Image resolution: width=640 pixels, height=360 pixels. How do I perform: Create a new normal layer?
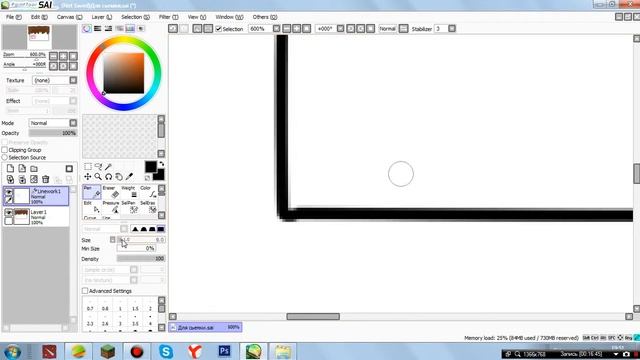10,169
